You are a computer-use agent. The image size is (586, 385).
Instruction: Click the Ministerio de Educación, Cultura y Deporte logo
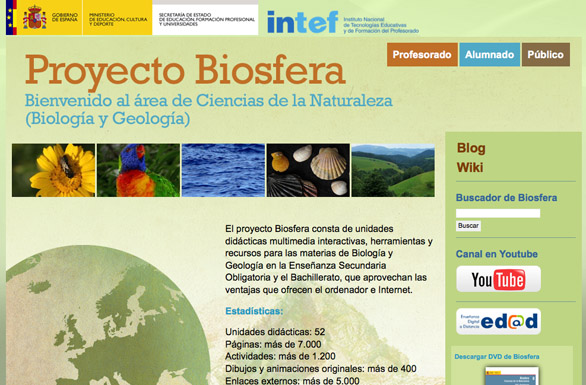point(117,18)
